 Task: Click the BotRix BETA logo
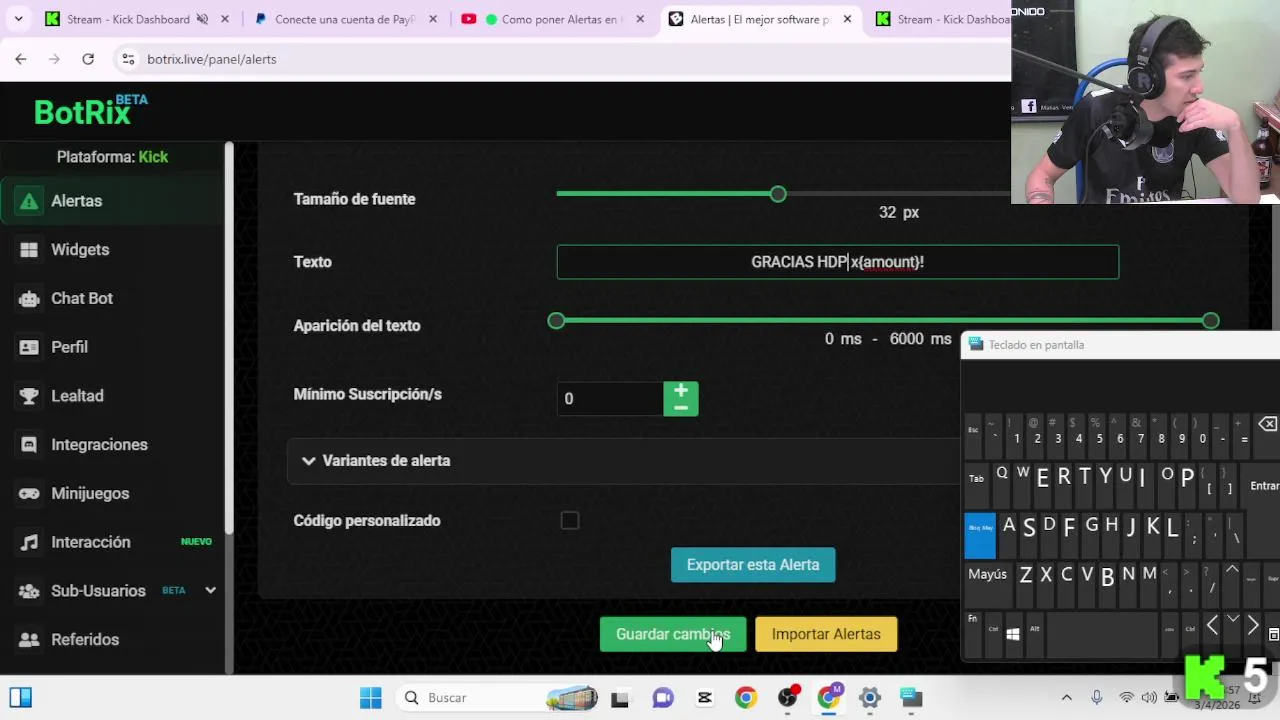pos(91,110)
